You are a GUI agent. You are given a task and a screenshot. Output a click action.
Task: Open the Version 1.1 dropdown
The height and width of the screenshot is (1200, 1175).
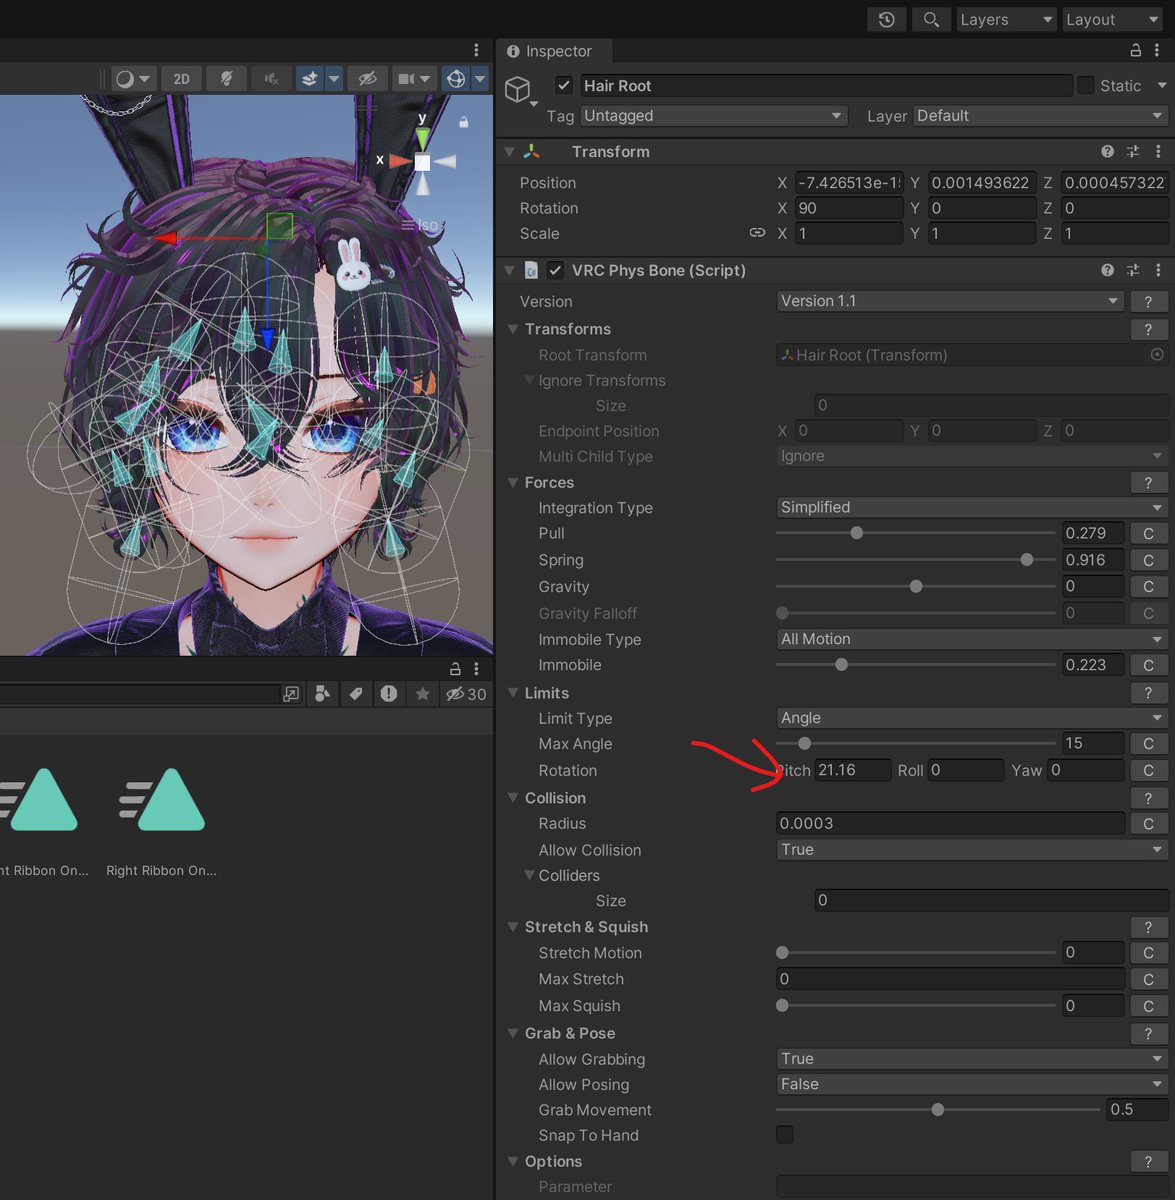click(950, 301)
